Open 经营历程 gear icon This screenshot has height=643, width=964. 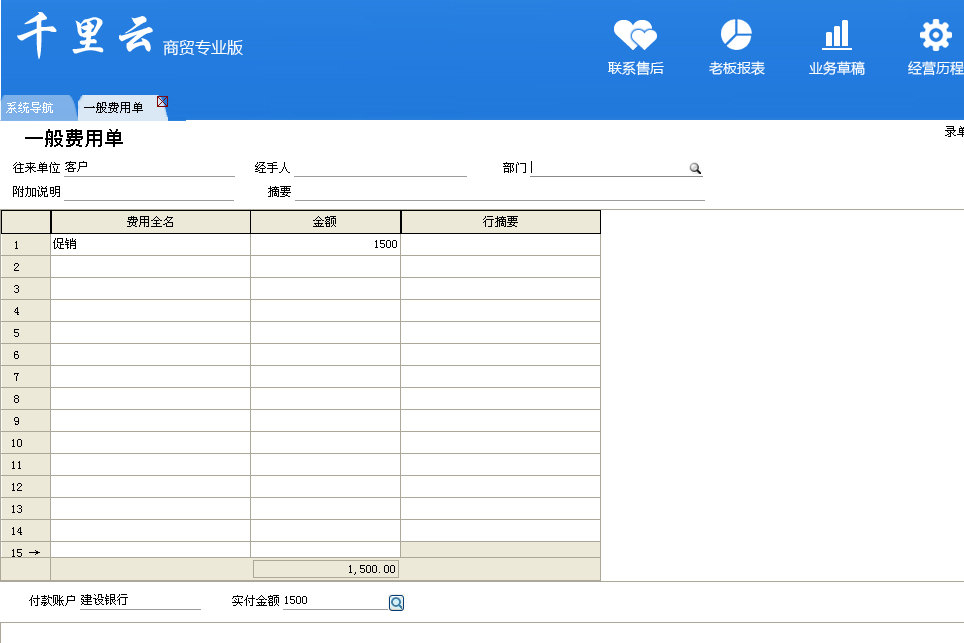tap(935, 36)
